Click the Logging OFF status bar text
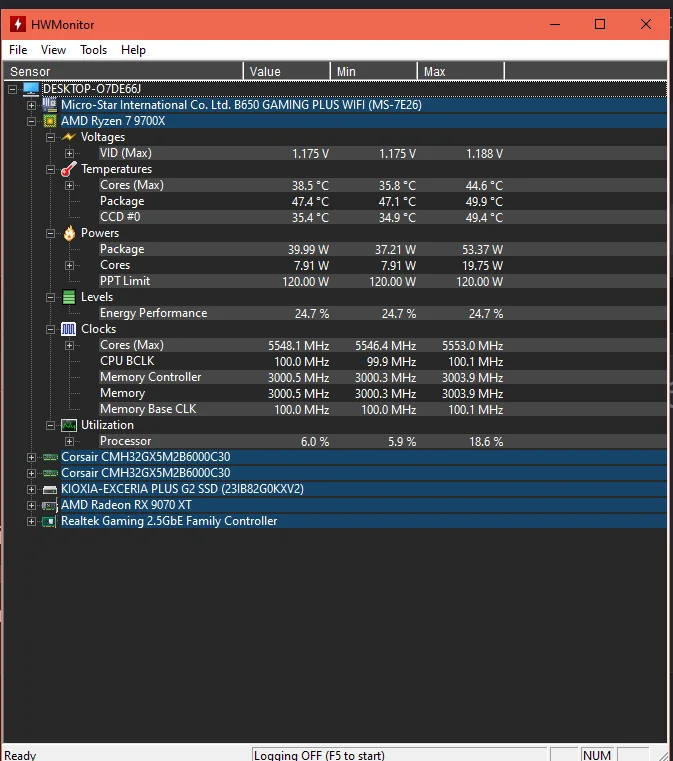Screen dimensions: 673x761 pos(319,756)
